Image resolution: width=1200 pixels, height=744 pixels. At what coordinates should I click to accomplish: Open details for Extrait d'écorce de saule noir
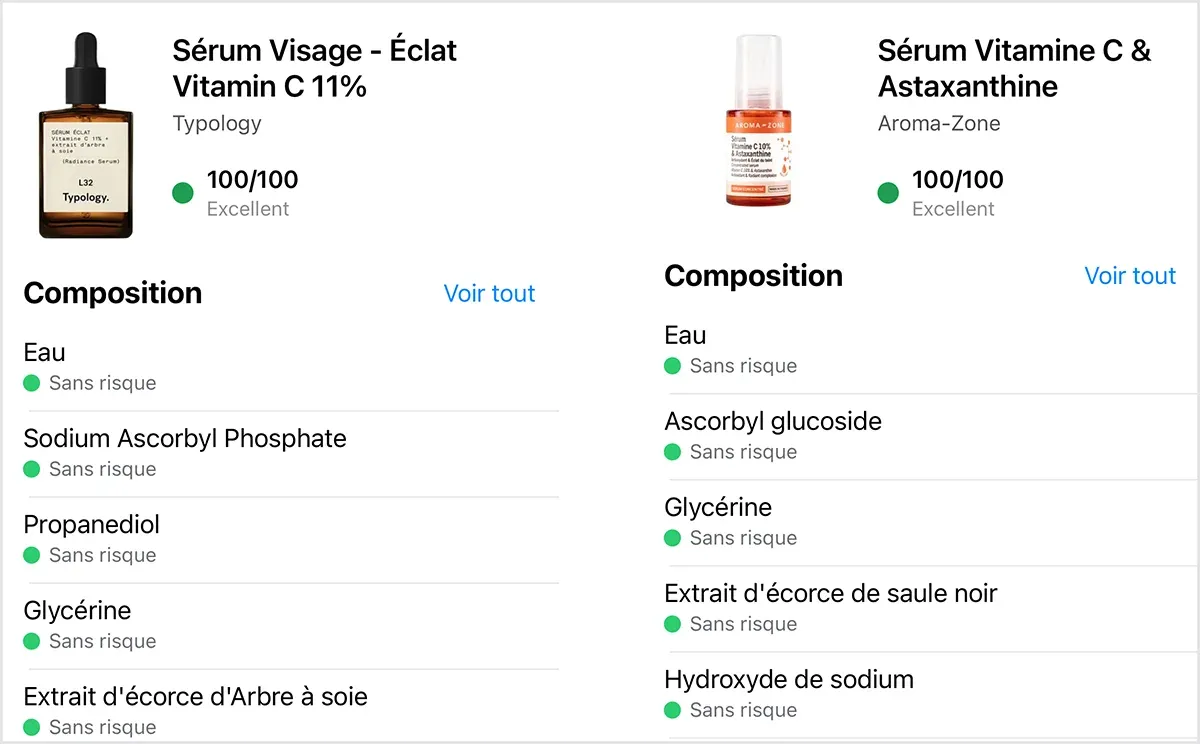pos(830,593)
